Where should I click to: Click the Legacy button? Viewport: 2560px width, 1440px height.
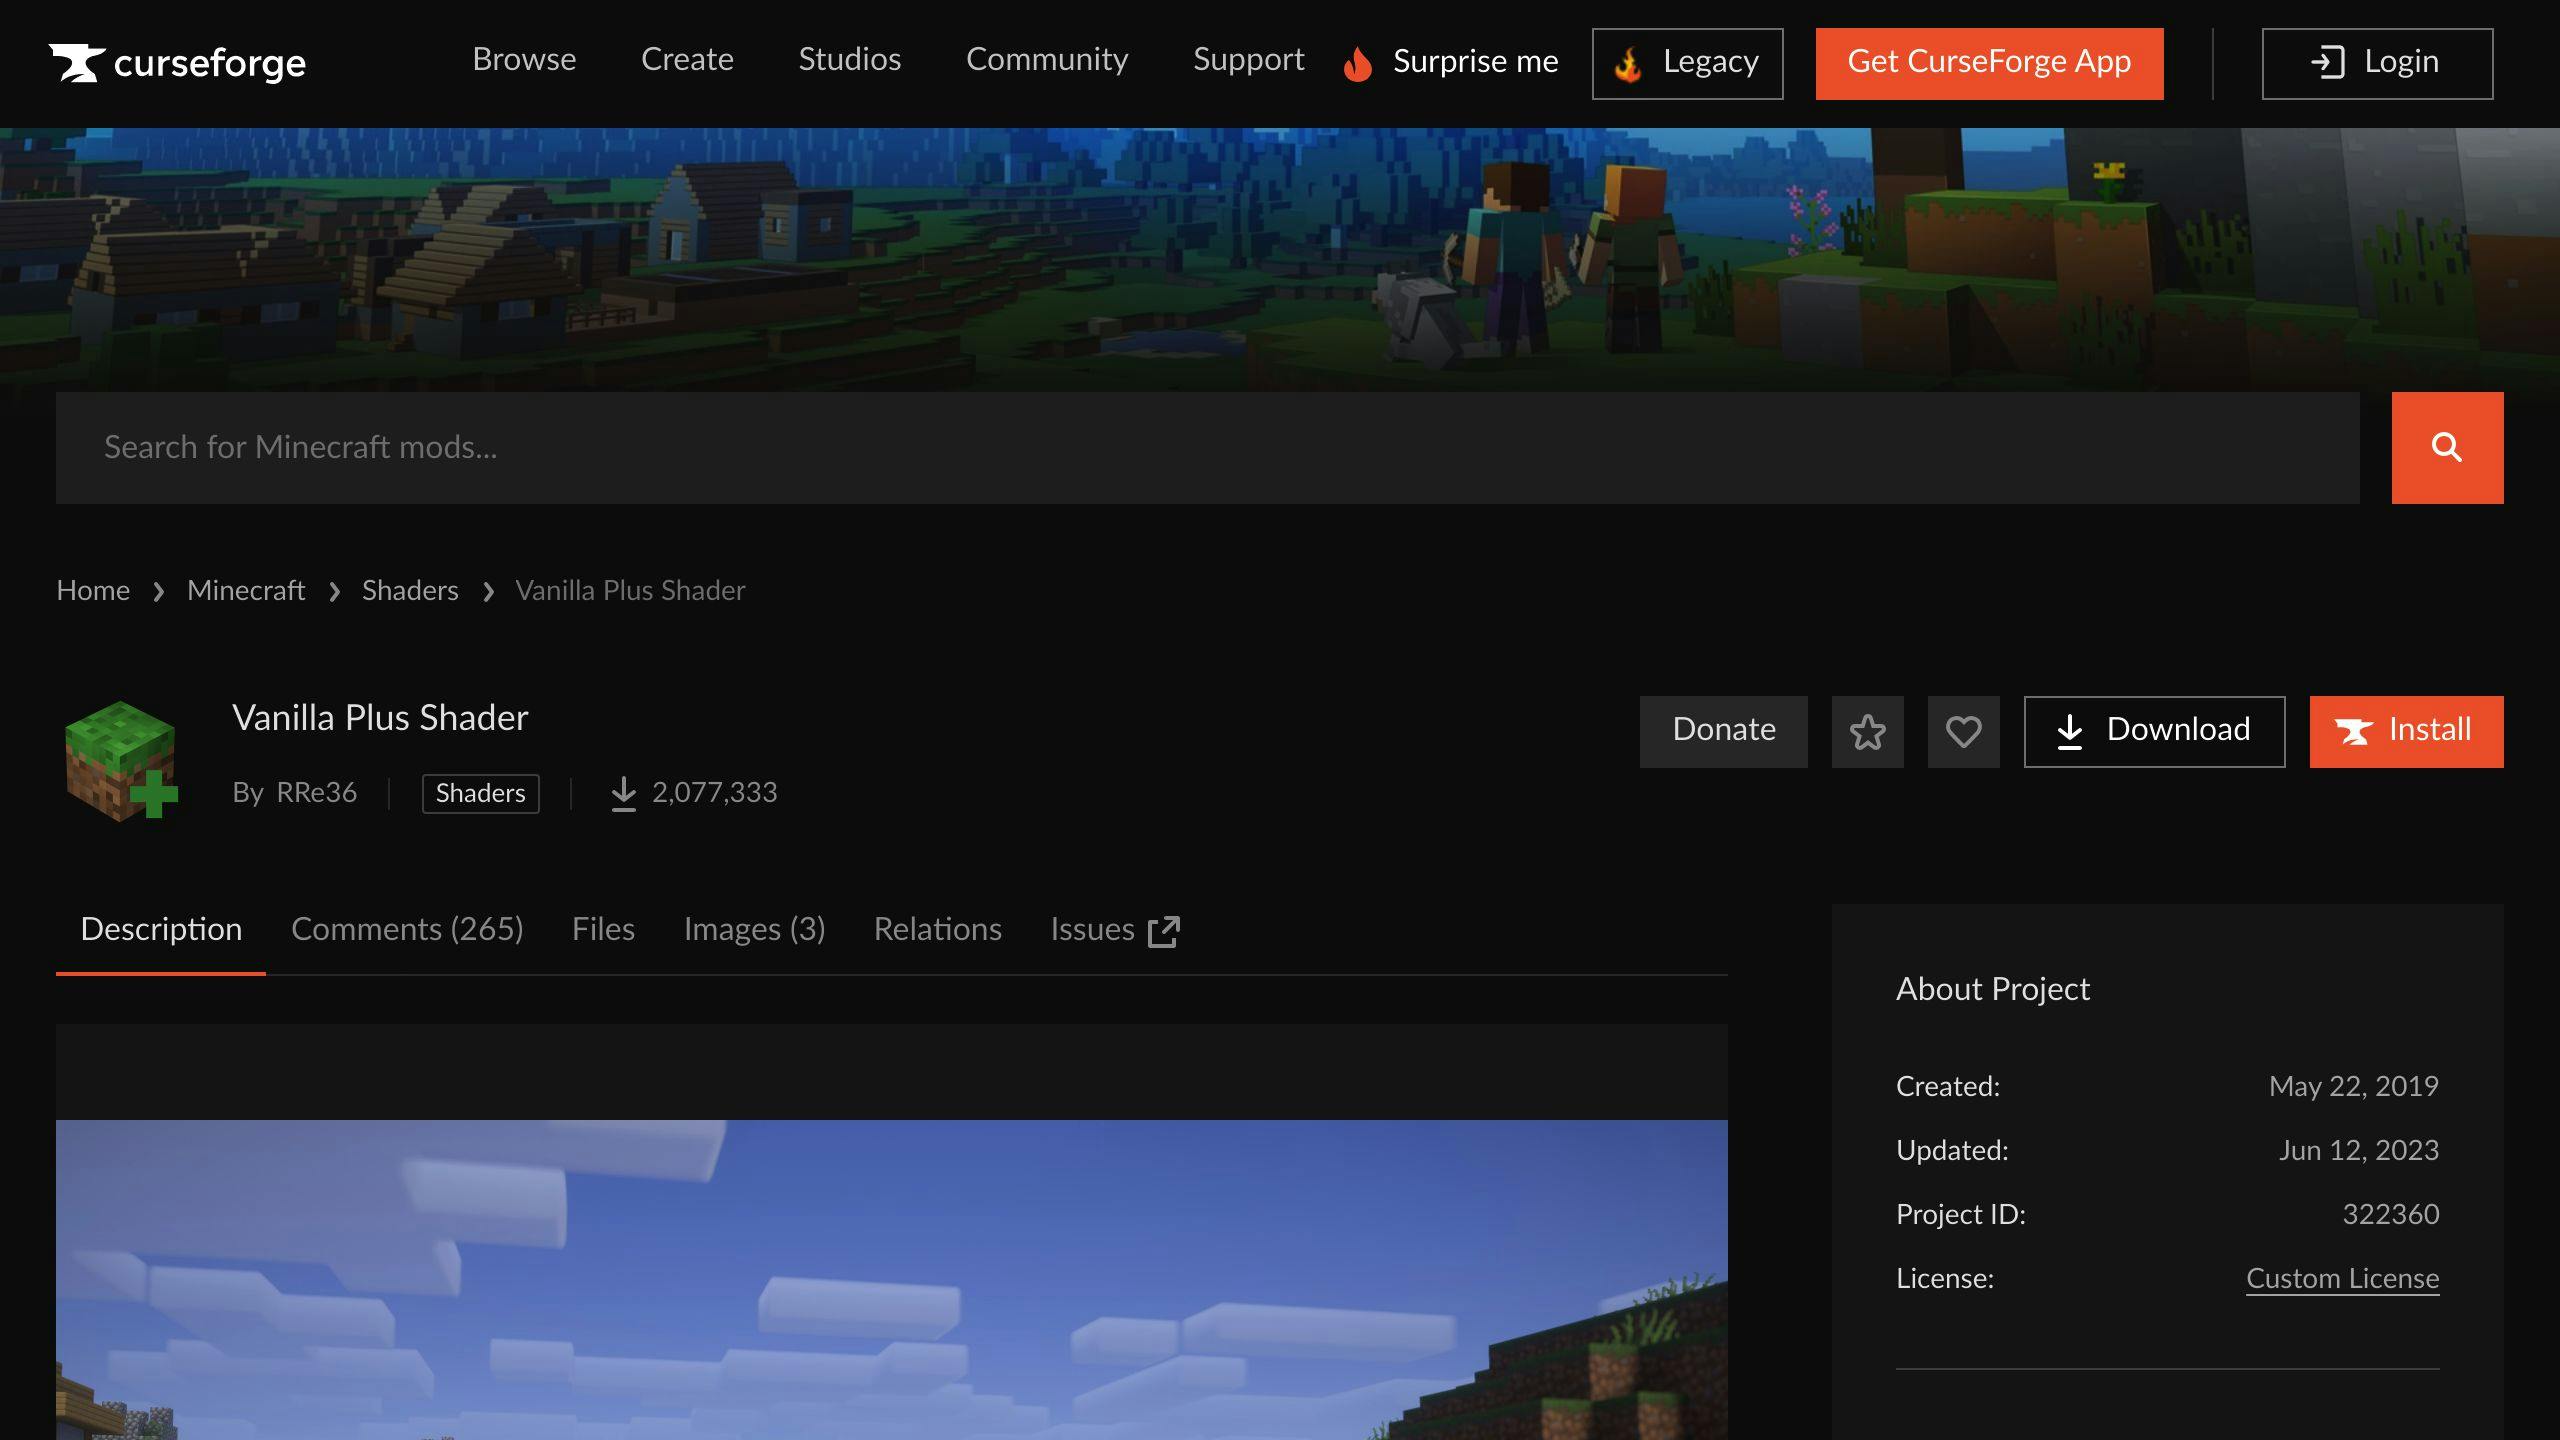point(1687,63)
